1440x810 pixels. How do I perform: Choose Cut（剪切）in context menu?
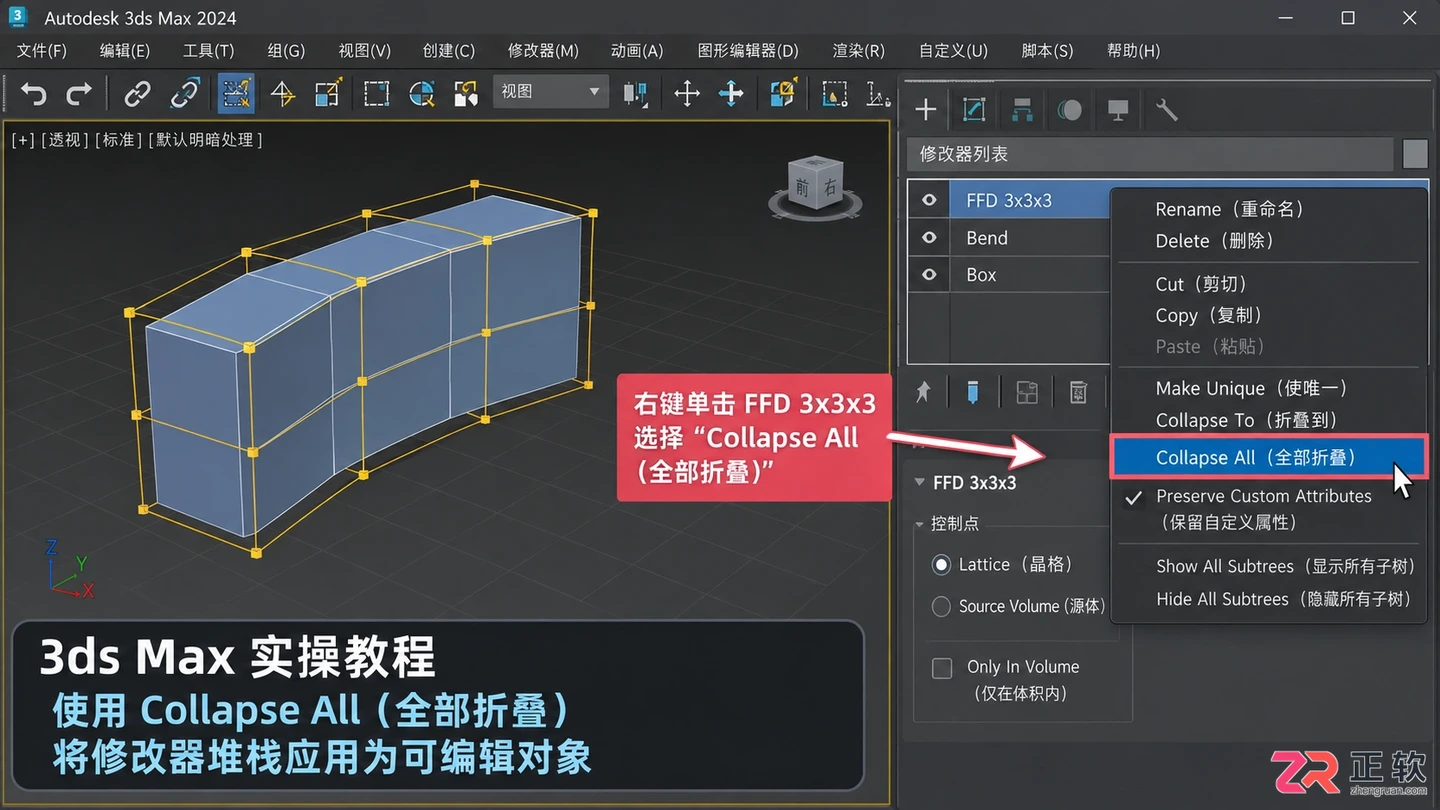[1268, 284]
